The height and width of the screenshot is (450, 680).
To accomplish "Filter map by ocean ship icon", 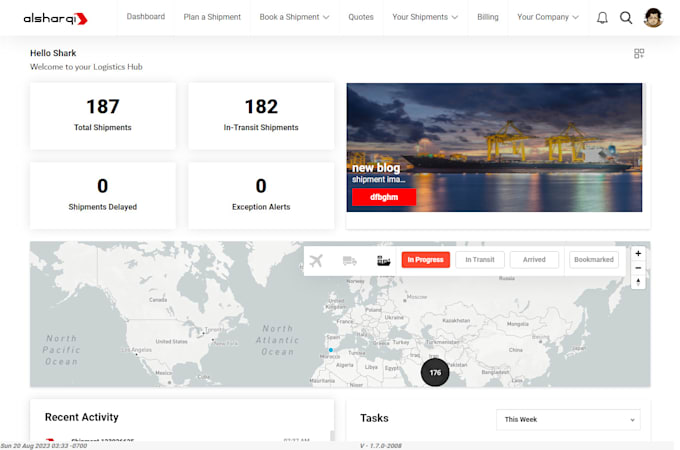I will click(383, 261).
